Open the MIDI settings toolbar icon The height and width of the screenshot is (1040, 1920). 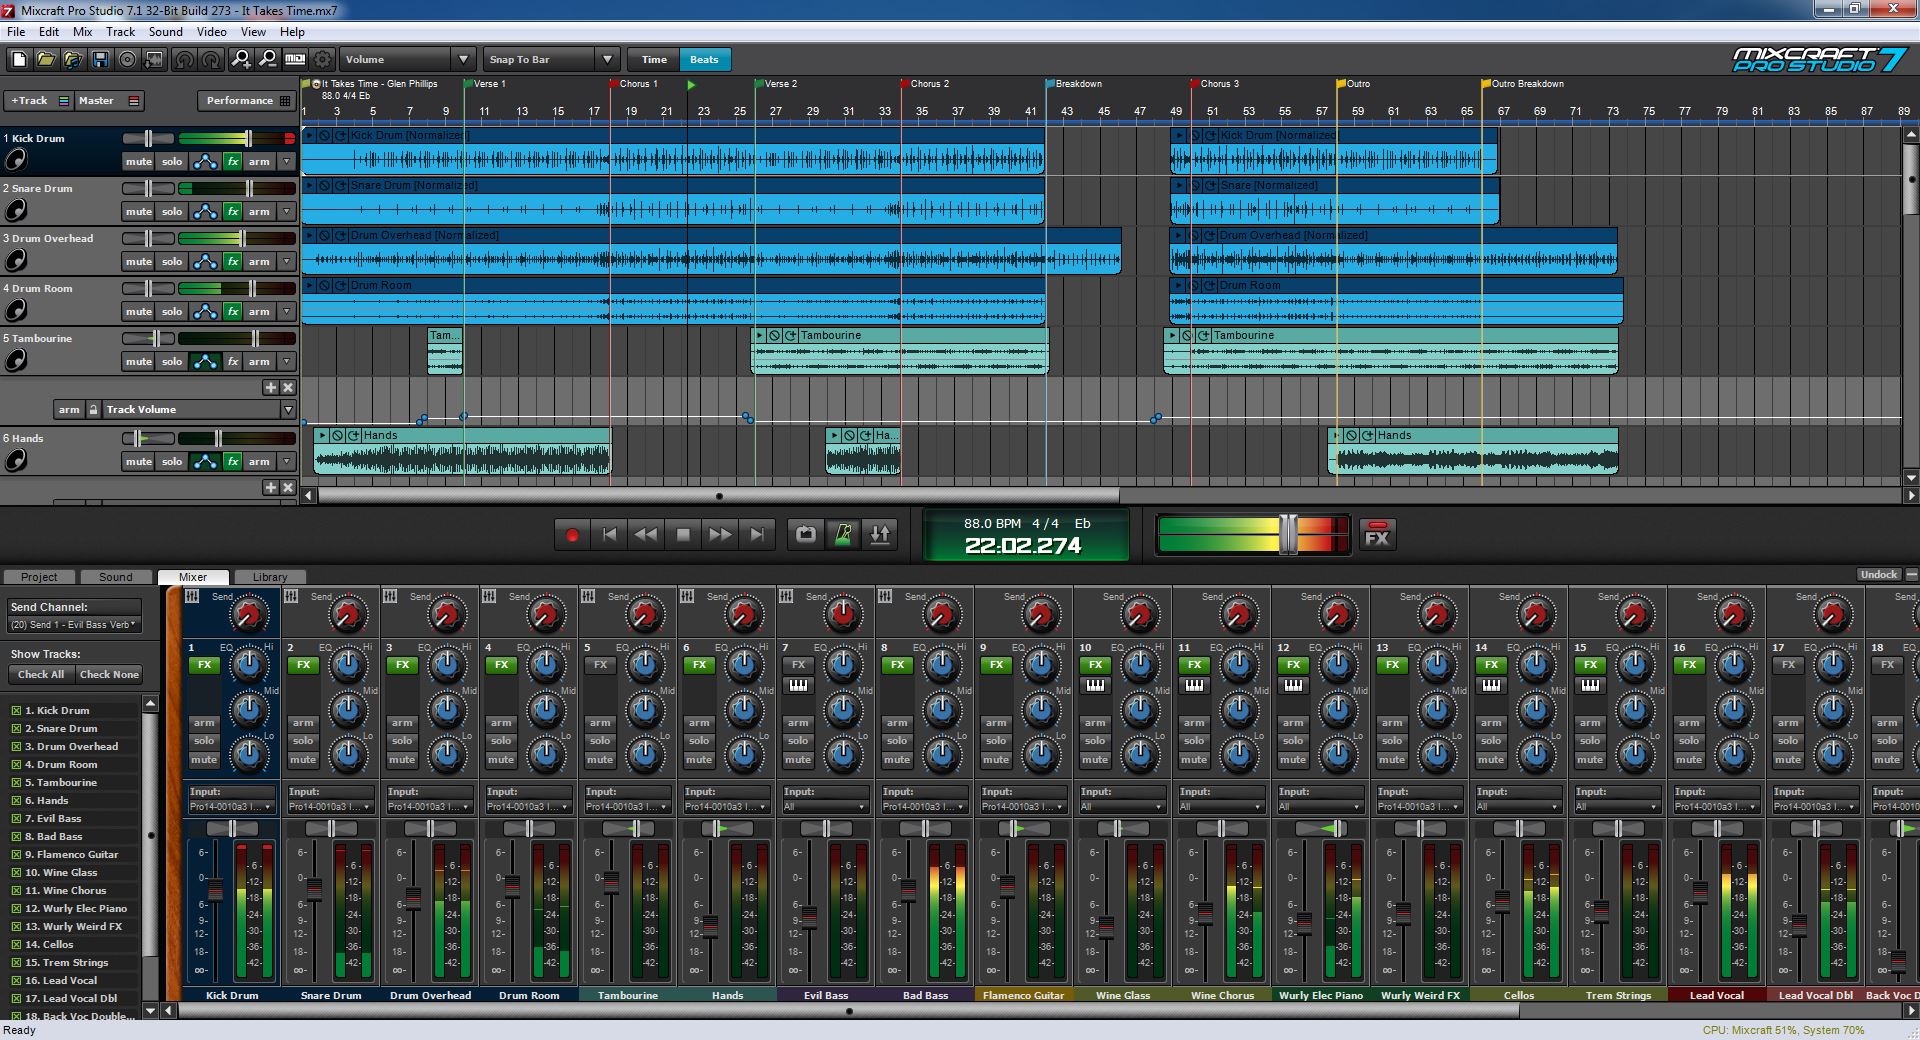tap(295, 60)
